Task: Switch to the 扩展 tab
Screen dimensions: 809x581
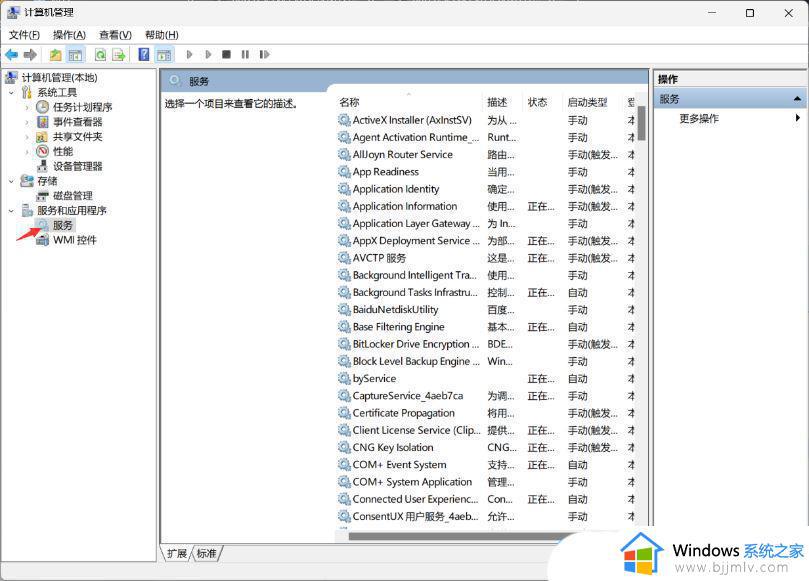Action: tap(177, 554)
